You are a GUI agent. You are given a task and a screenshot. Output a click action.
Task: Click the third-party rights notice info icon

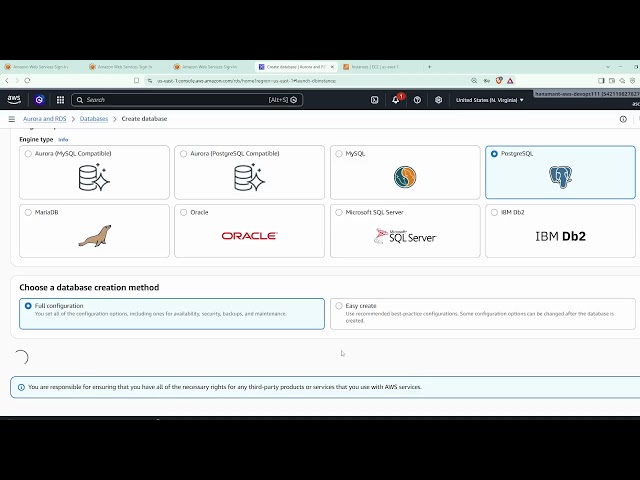(x=21, y=387)
